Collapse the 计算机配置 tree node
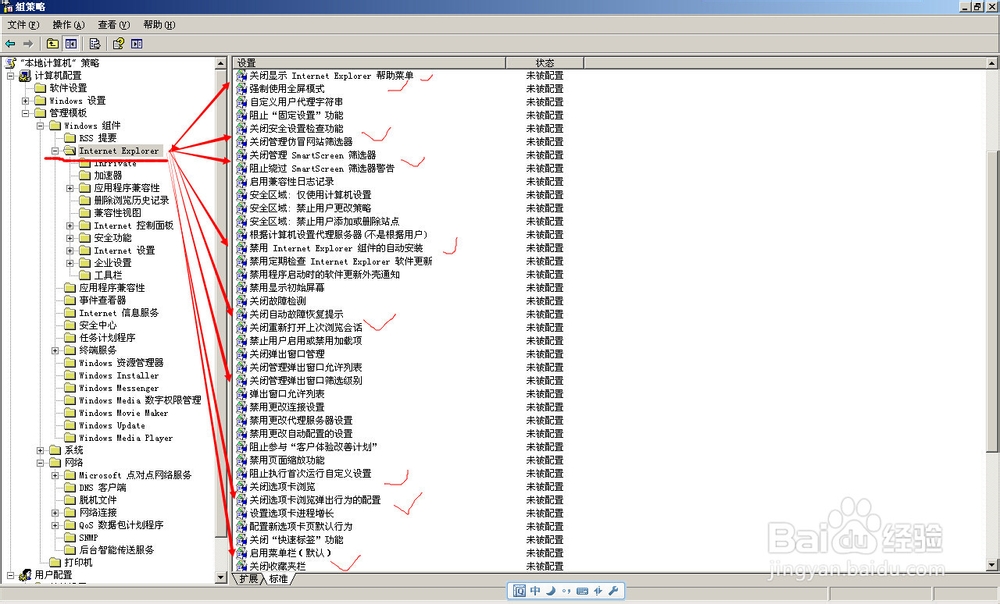The image size is (1000, 604). [10, 76]
